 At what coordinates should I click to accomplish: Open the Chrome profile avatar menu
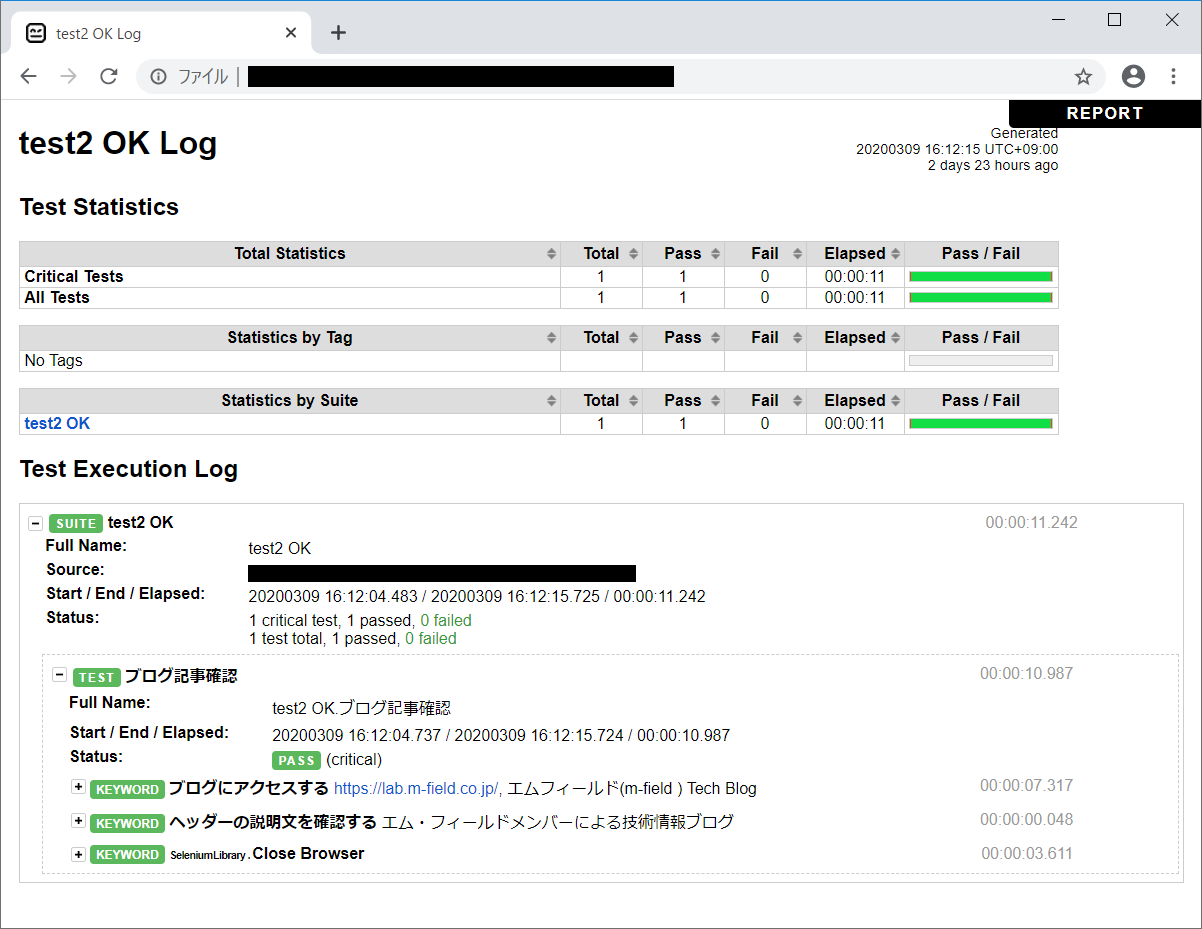[x=1133, y=76]
